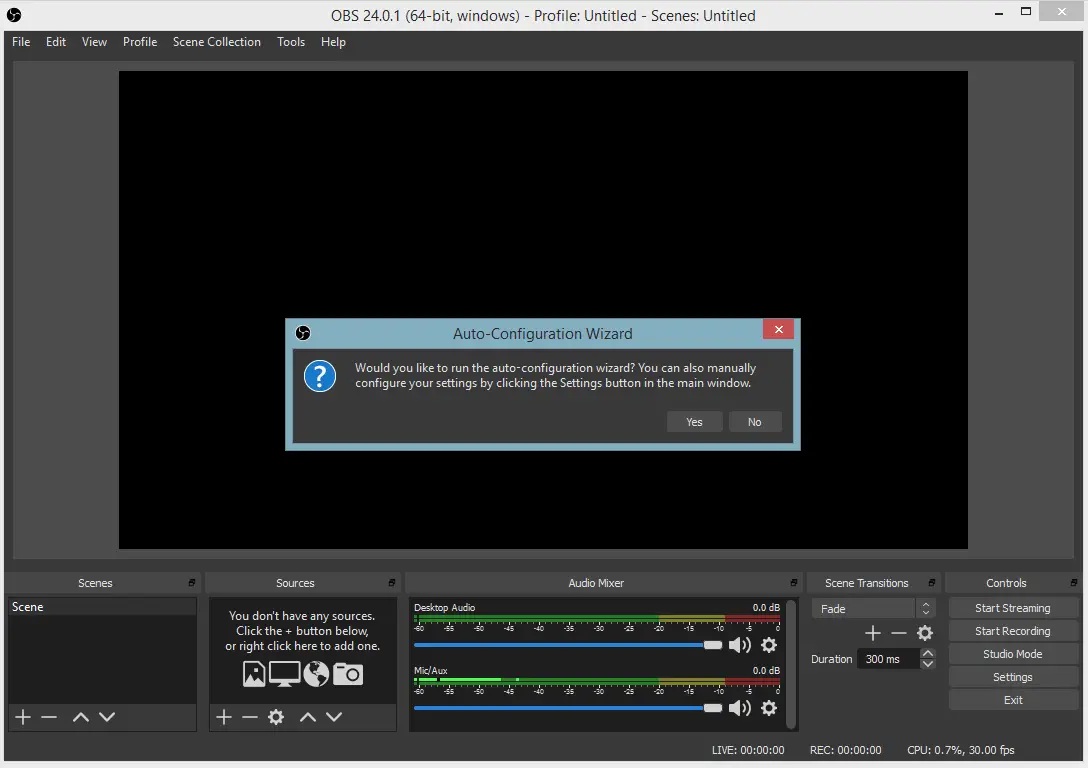
Task: Enable Studio Mode
Action: [x=1012, y=654]
